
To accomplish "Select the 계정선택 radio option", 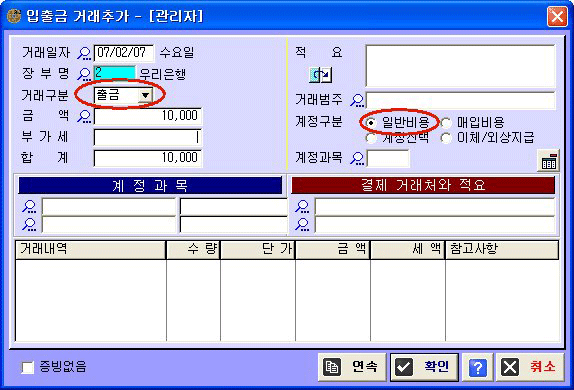I will [371, 138].
